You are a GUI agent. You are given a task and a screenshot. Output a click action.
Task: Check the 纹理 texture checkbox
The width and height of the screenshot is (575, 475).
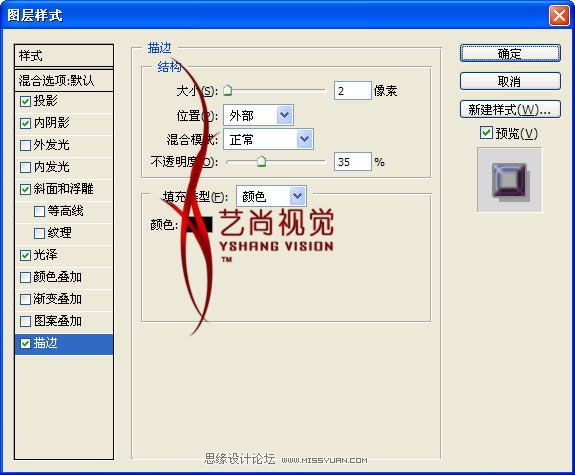coord(39,233)
